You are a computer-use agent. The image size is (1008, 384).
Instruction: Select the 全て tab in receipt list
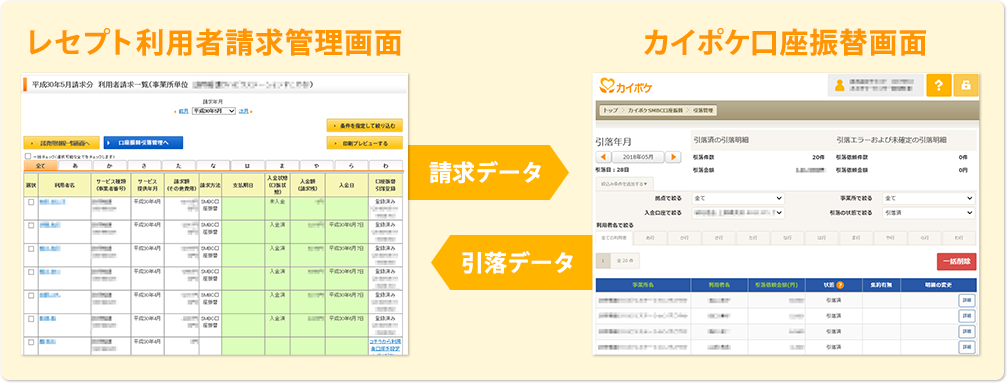40,166
